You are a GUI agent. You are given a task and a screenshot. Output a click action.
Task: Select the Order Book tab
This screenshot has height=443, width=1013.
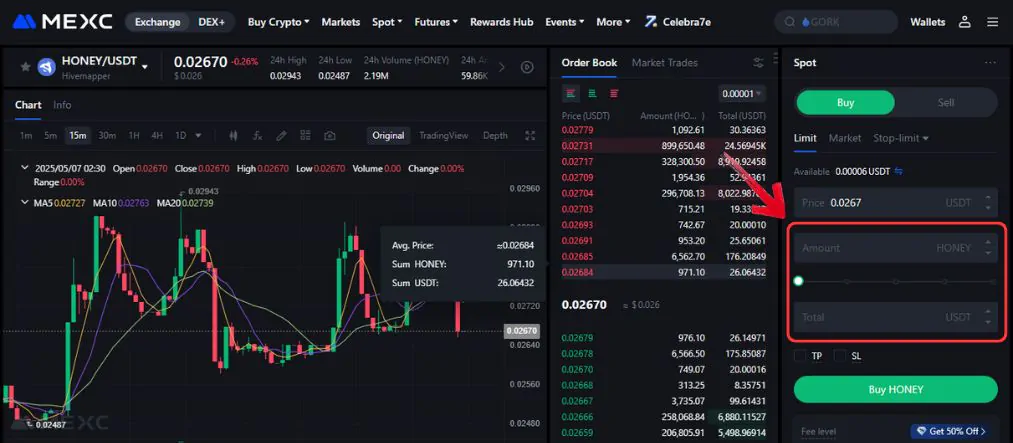[589, 63]
